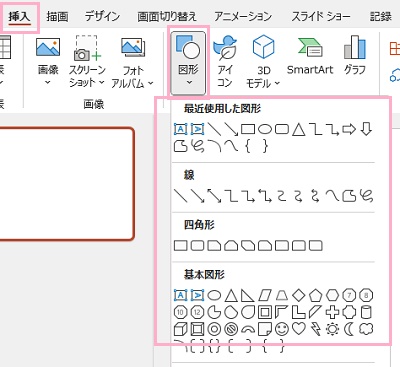Insert a SmartArt graphic
Viewport: 400px width, 367px height.
(310, 56)
